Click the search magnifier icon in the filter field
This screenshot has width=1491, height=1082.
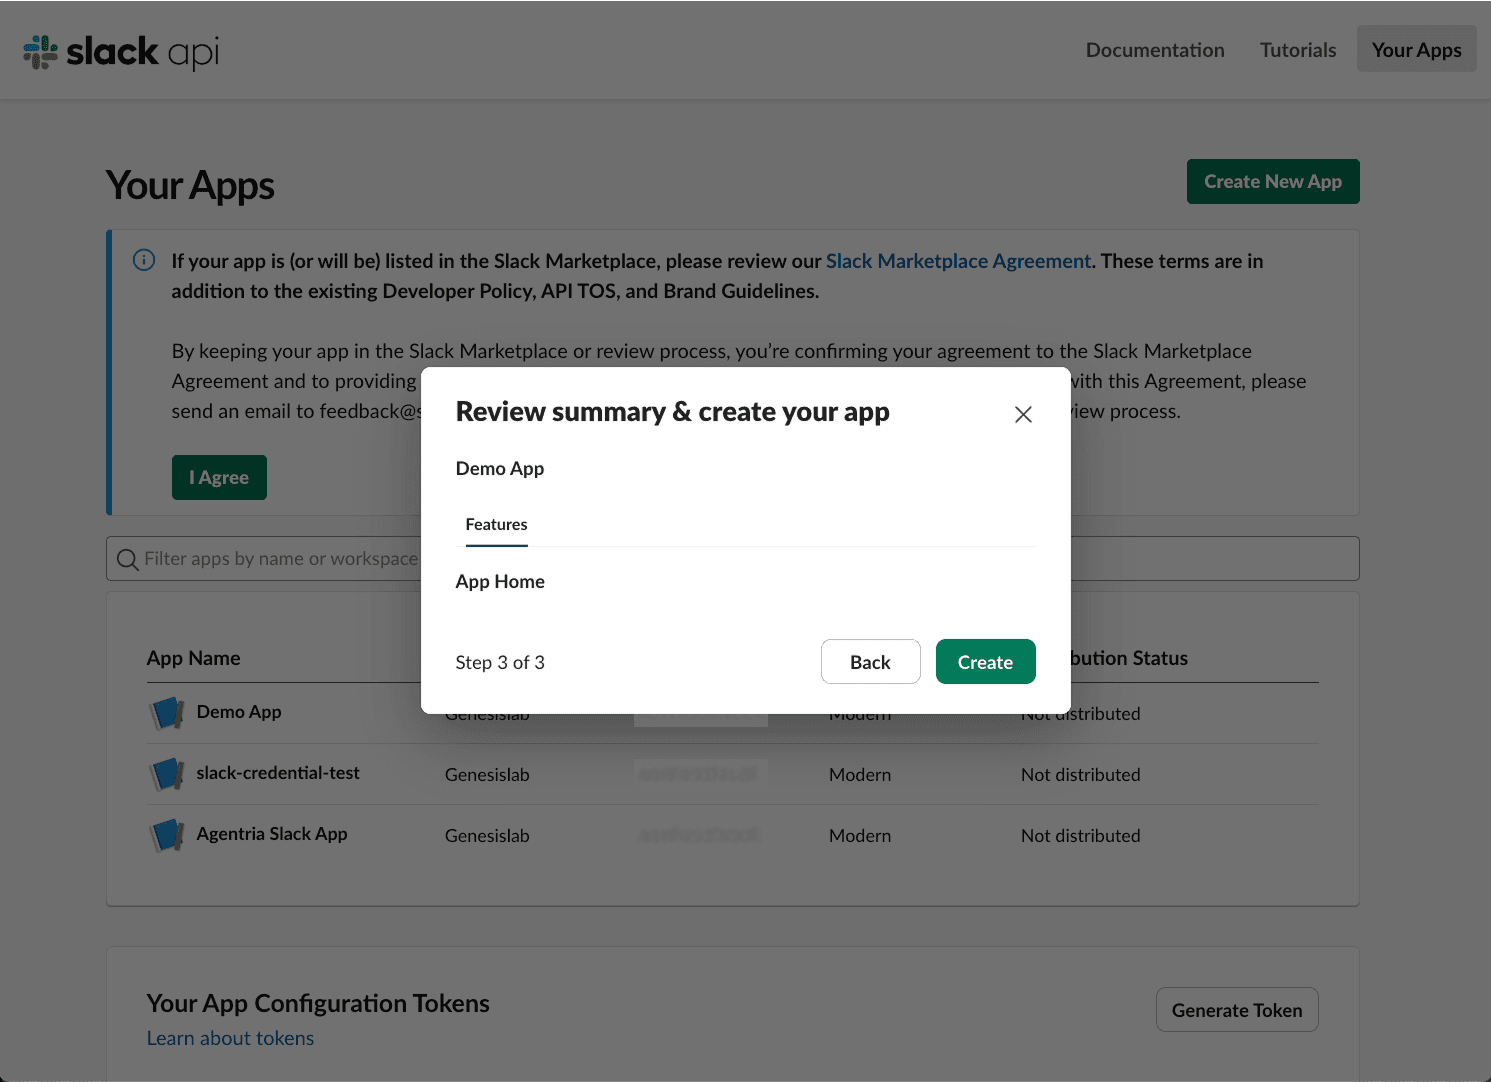tap(128, 559)
